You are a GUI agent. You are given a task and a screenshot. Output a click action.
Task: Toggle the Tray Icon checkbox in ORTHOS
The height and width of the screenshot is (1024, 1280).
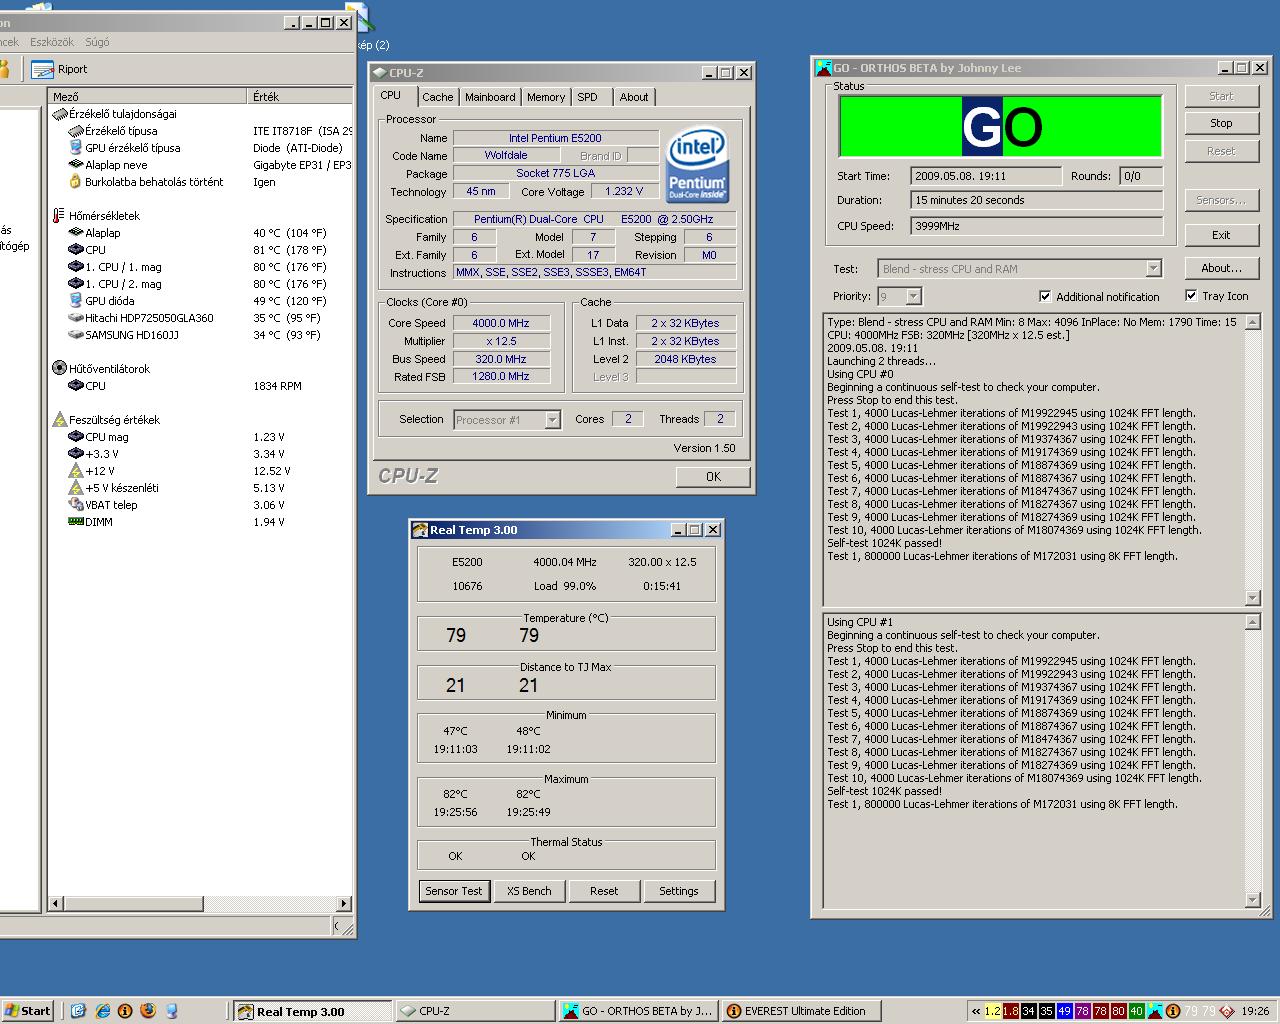[x=1191, y=296]
